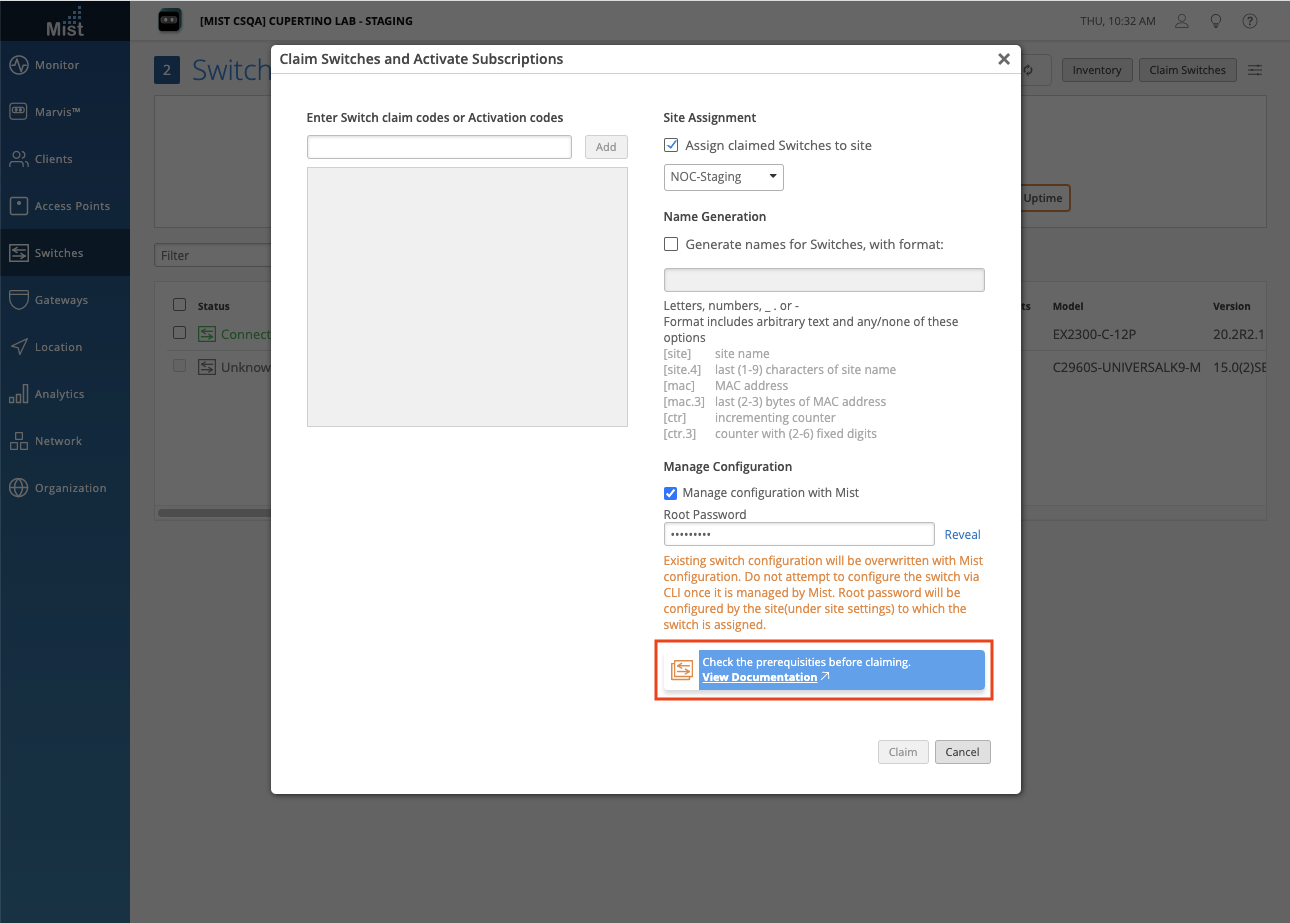This screenshot has width=1290, height=923.
Task: Click the Status column header
Action: 214,306
